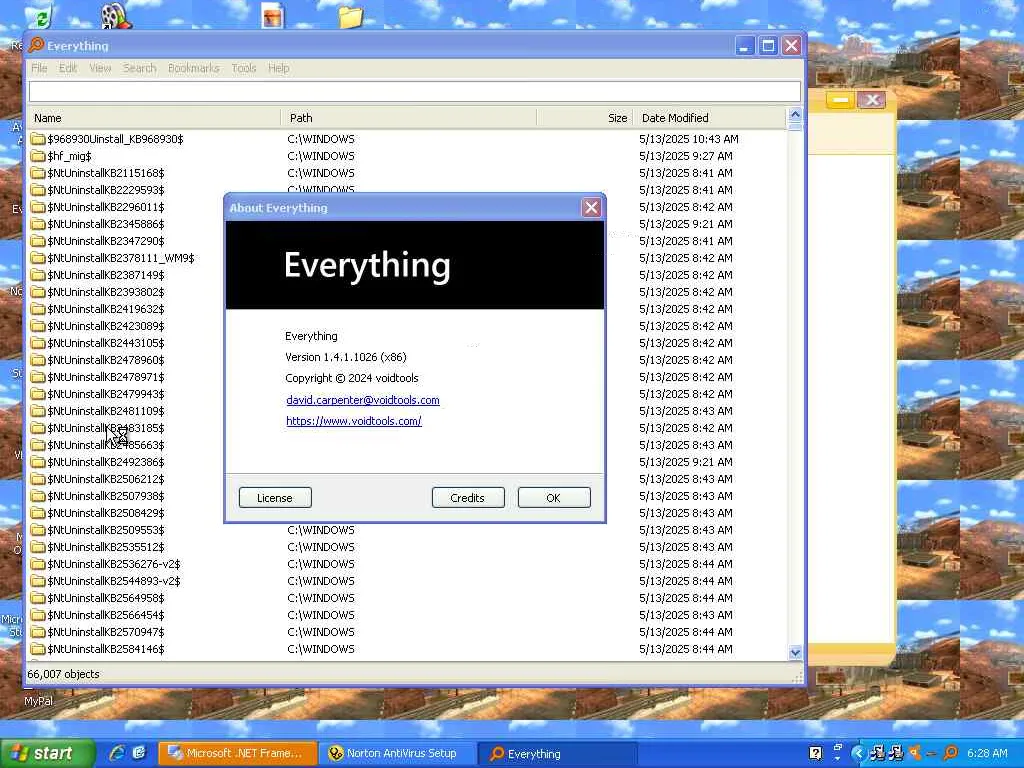Image resolution: width=1024 pixels, height=768 pixels.
Task: Focus the Everything search box
Action: click(x=415, y=91)
